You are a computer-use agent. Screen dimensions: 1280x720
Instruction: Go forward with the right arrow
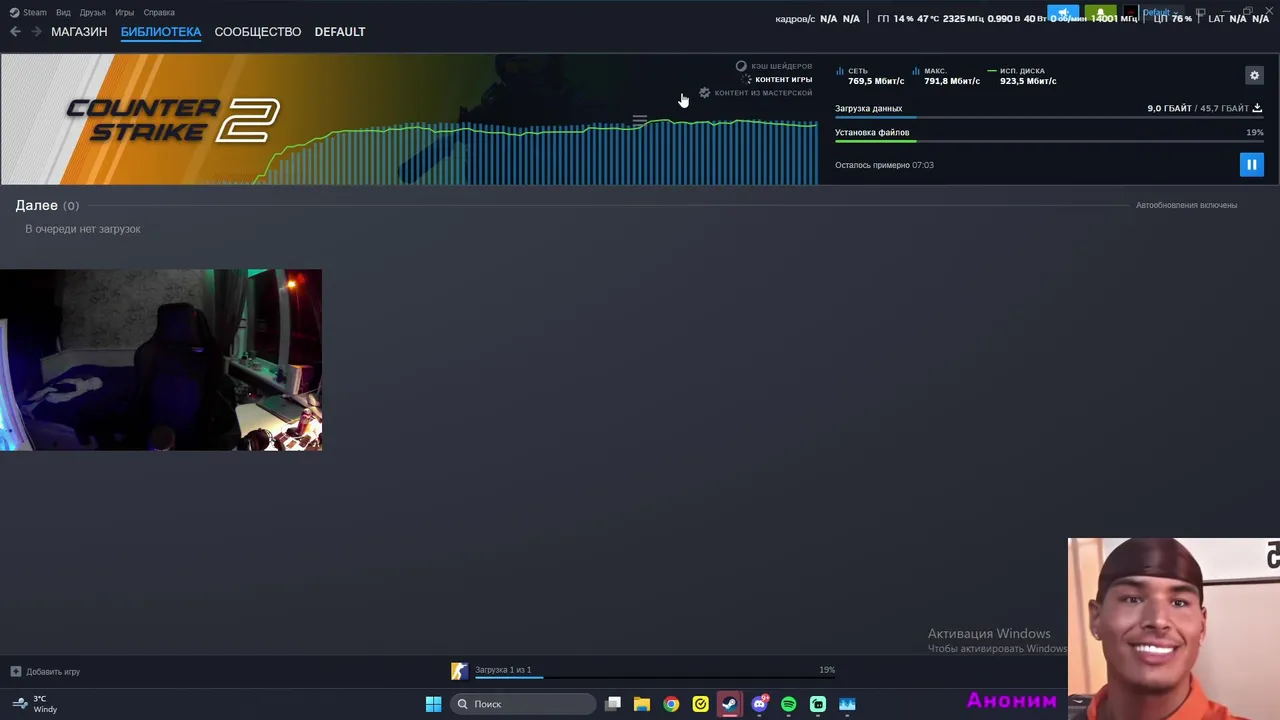coord(36,32)
